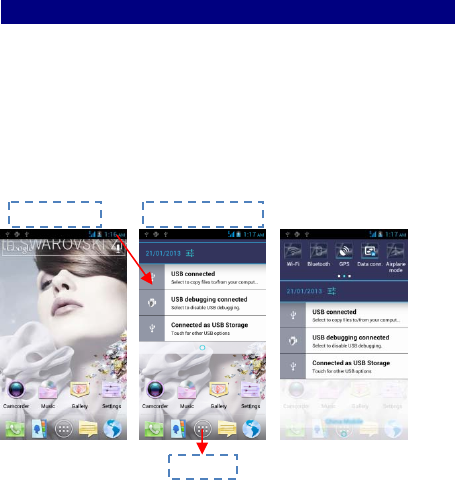The height and width of the screenshot is (480, 455).
Task: Tap the circular notification panel drag handle
Action: click(202, 348)
